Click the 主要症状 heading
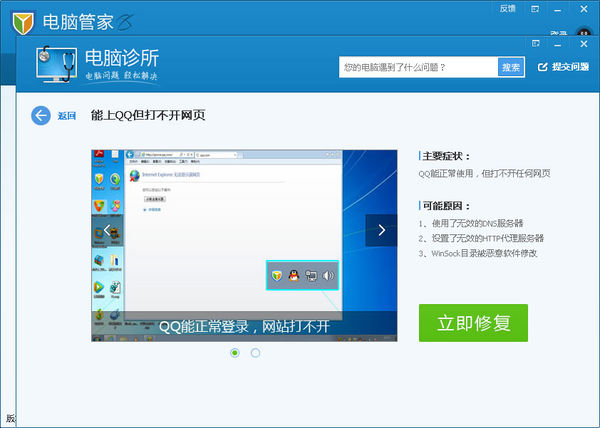This screenshot has width=600, height=428. [446, 156]
